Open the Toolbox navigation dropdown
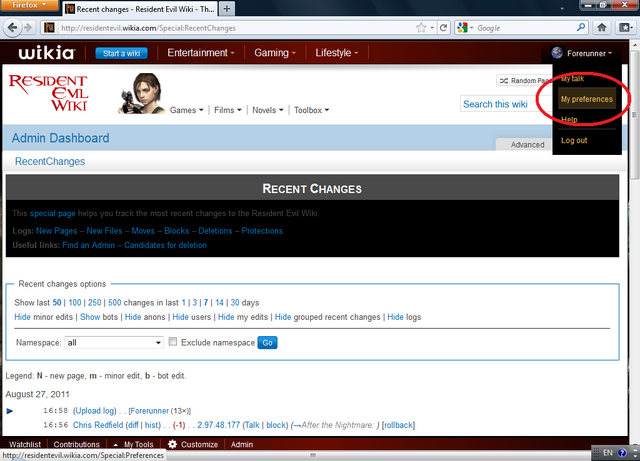640x461 pixels. 311,110
